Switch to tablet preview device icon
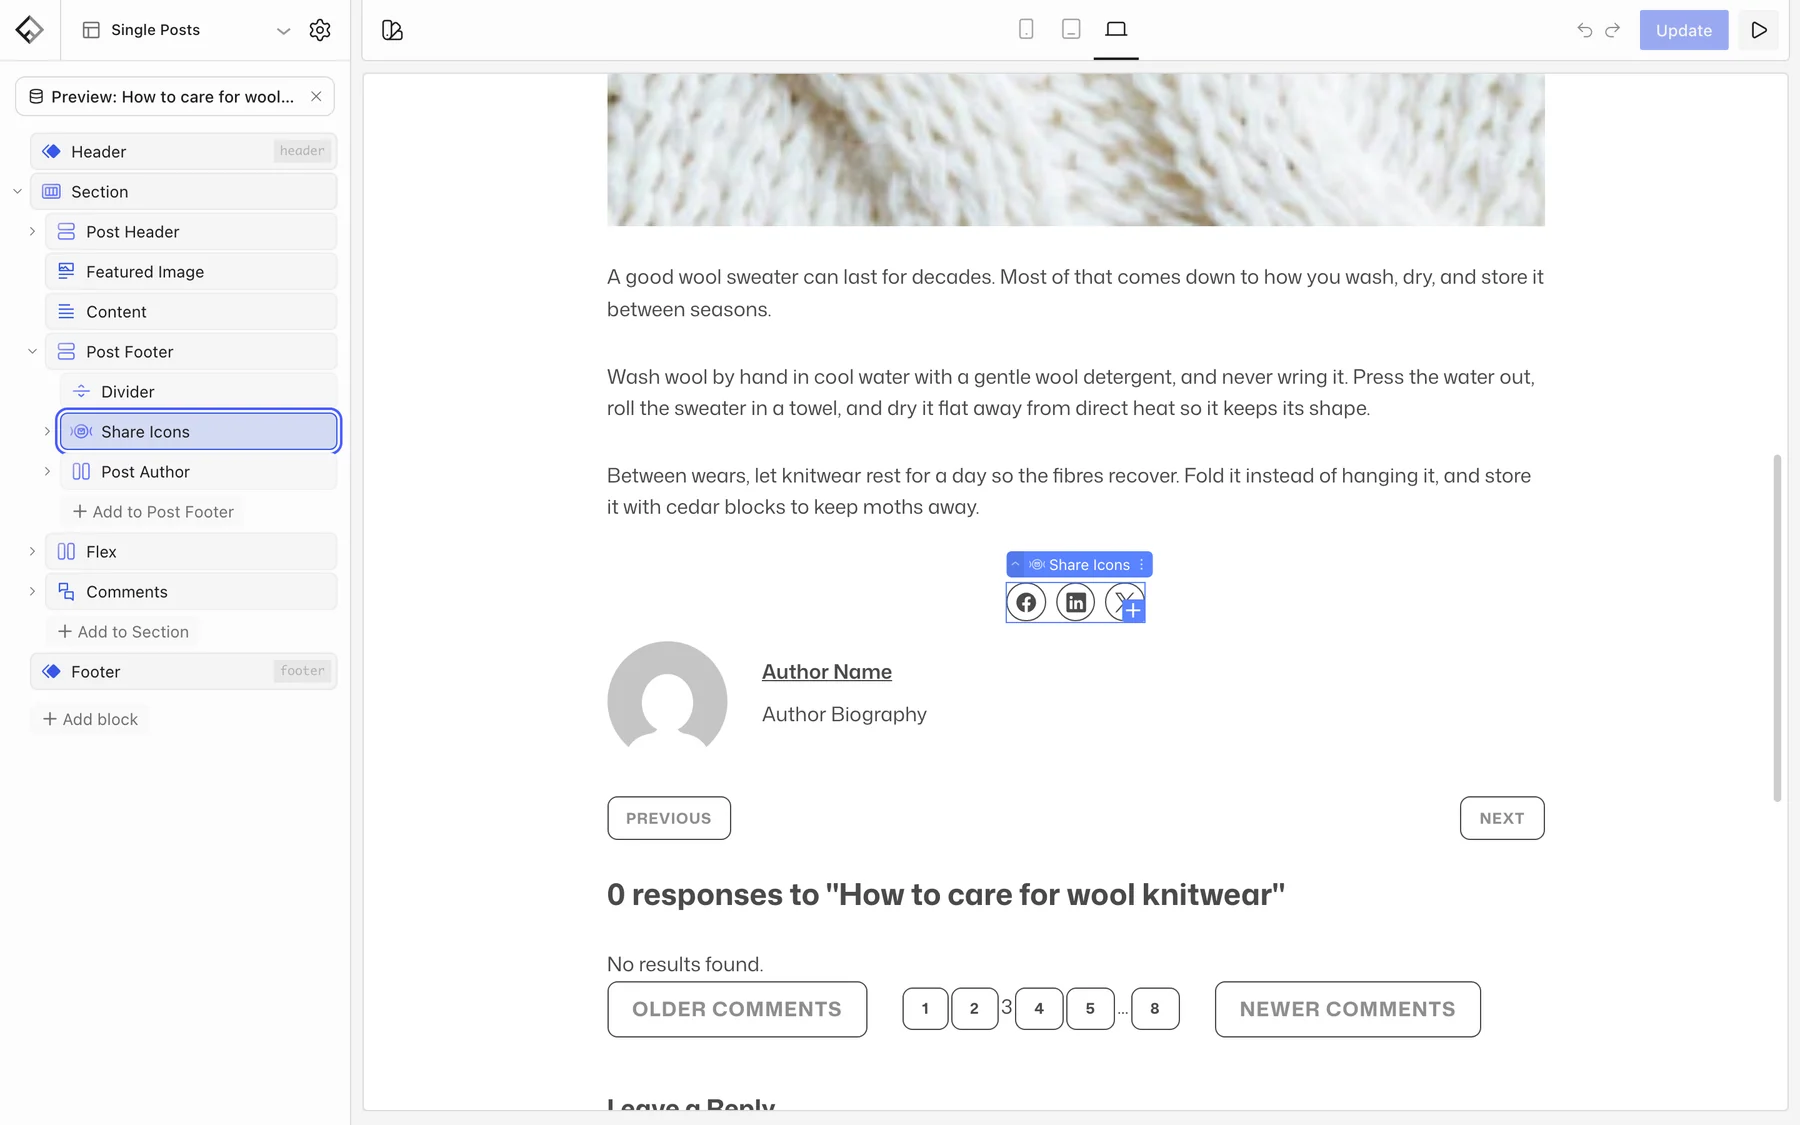The image size is (1800, 1125). coord(1071,29)
